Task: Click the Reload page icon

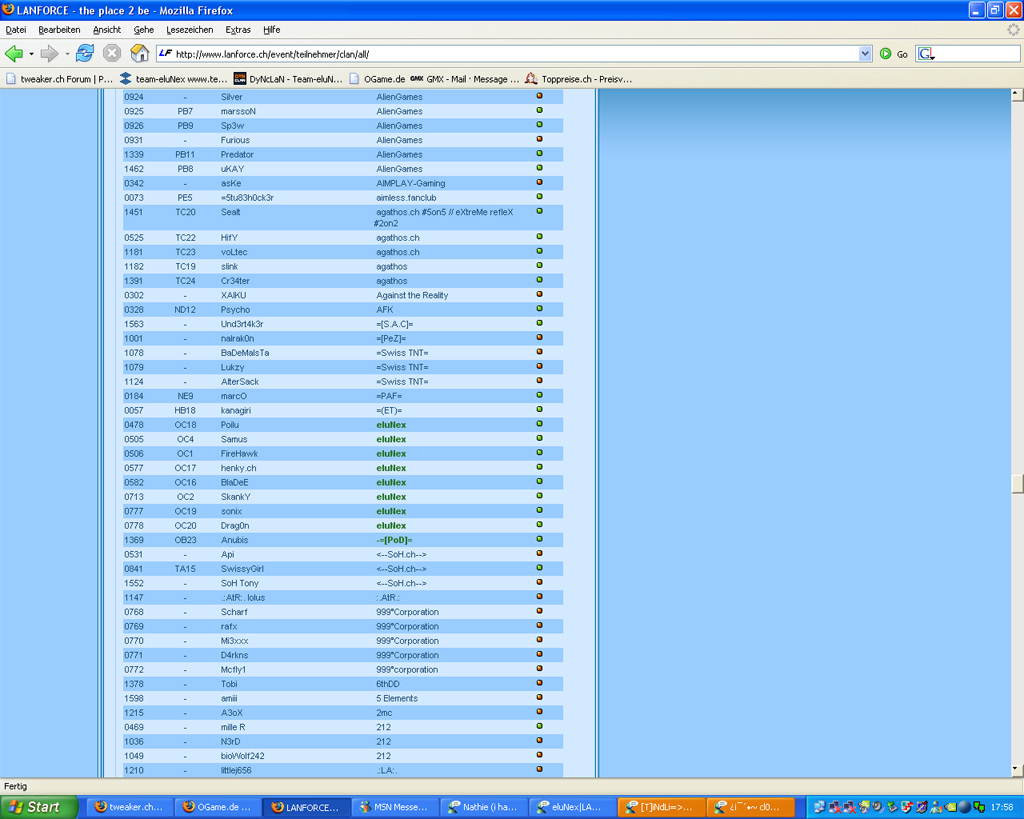Action: click(85, 54)
